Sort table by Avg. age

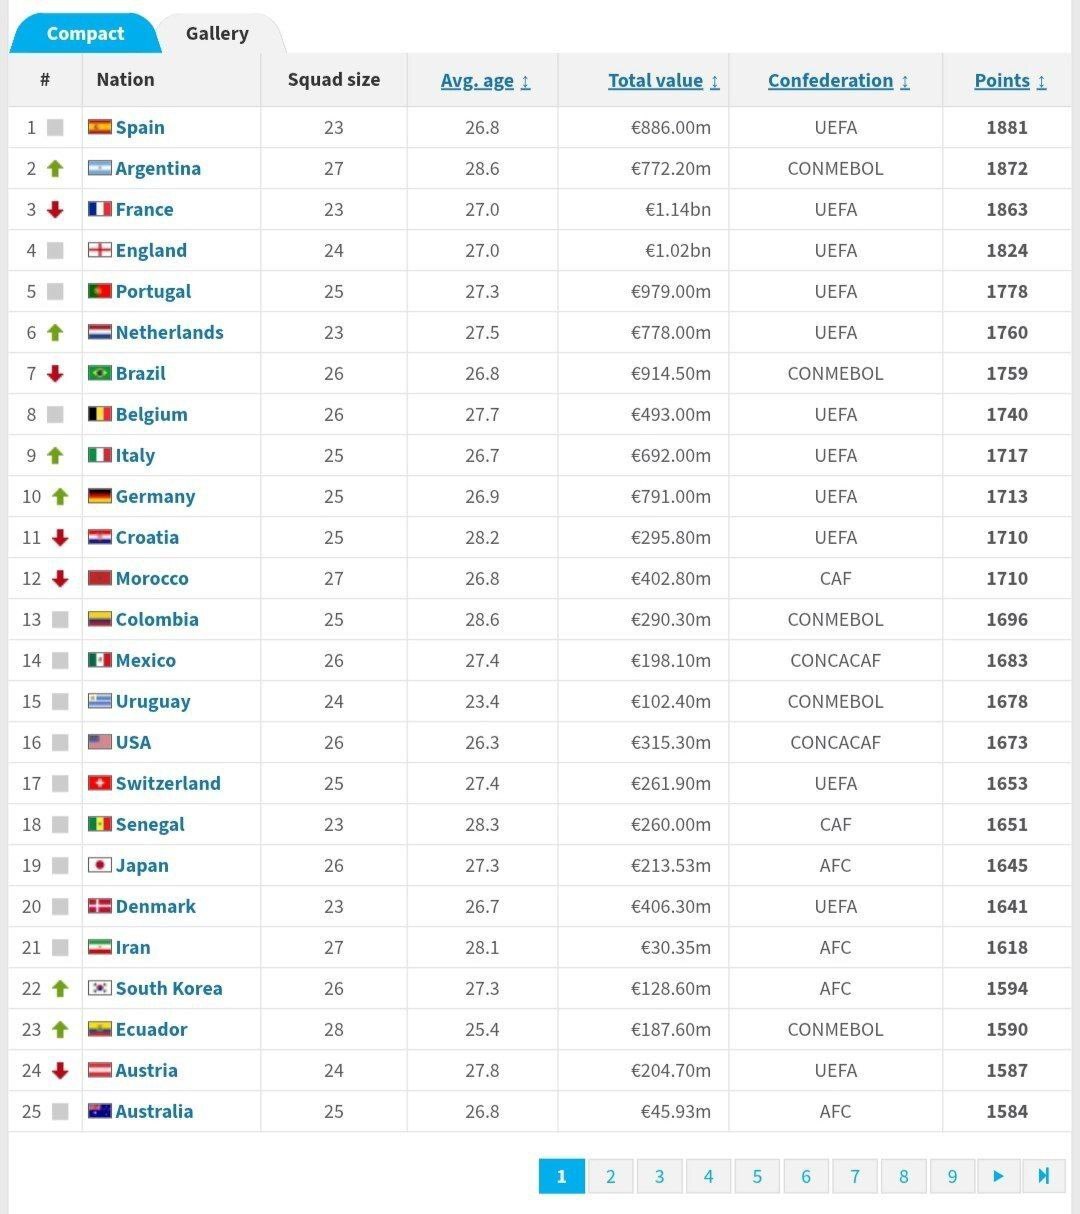485,81
